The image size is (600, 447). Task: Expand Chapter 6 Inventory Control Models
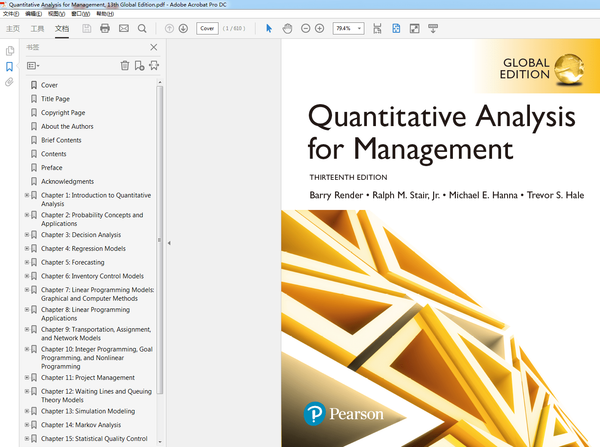(x=27, y=276)
